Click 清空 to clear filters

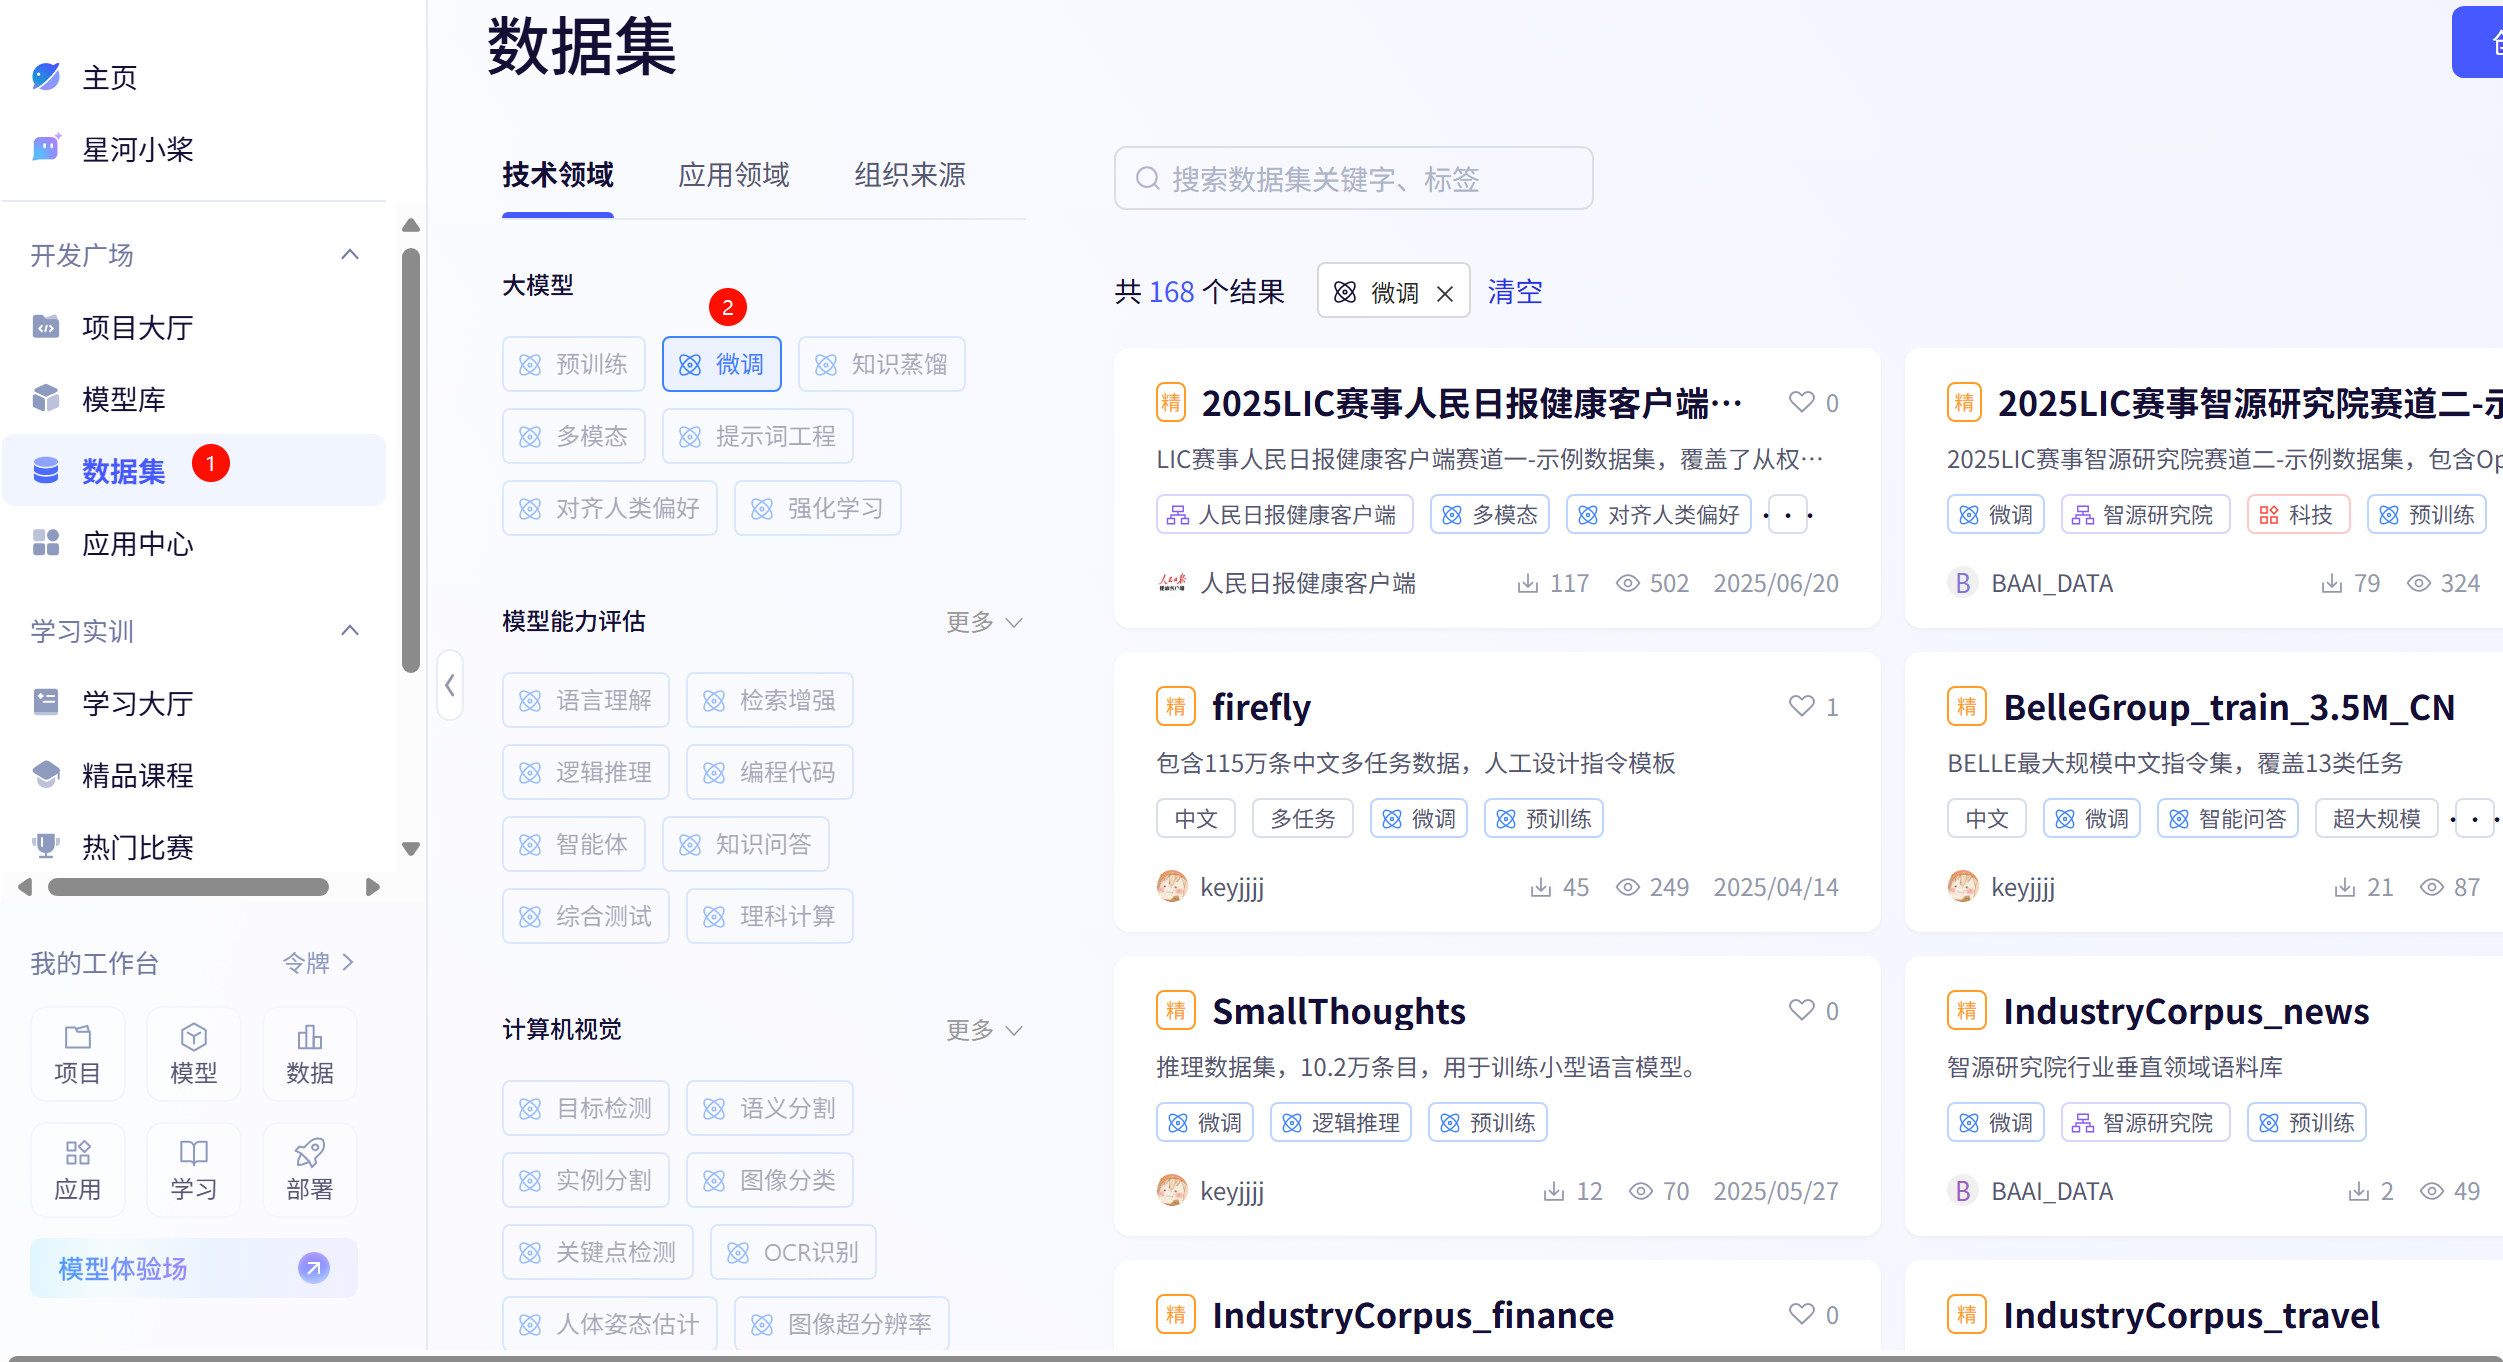coord(1515,292)
